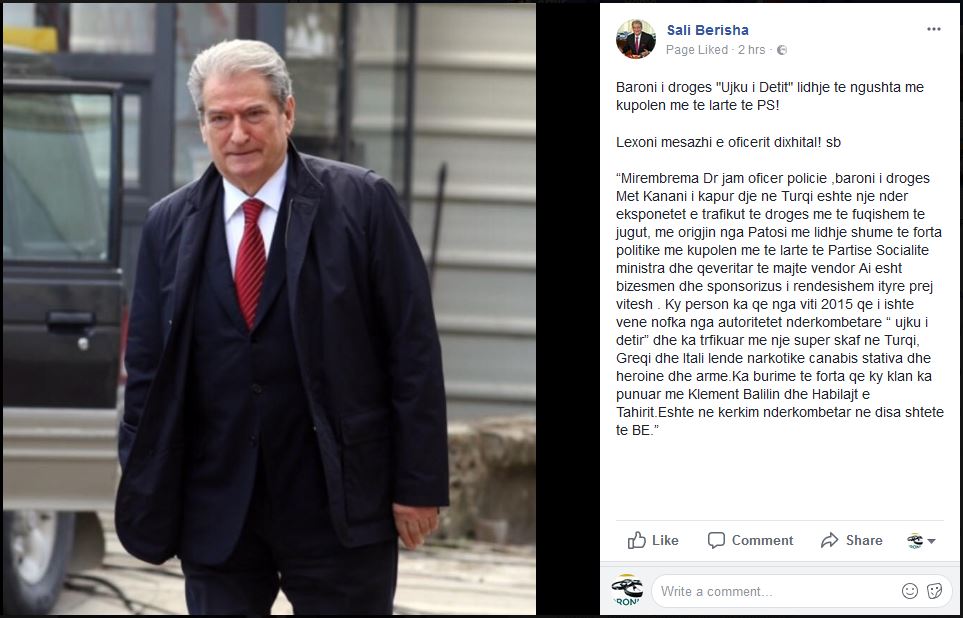Open the three-dot post options menu
Screen dimensions: 963x618
(x=934, y=29)
